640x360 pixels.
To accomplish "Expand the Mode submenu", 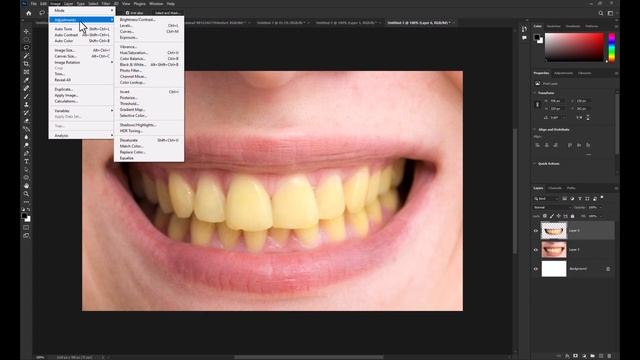I will point(82,10).
